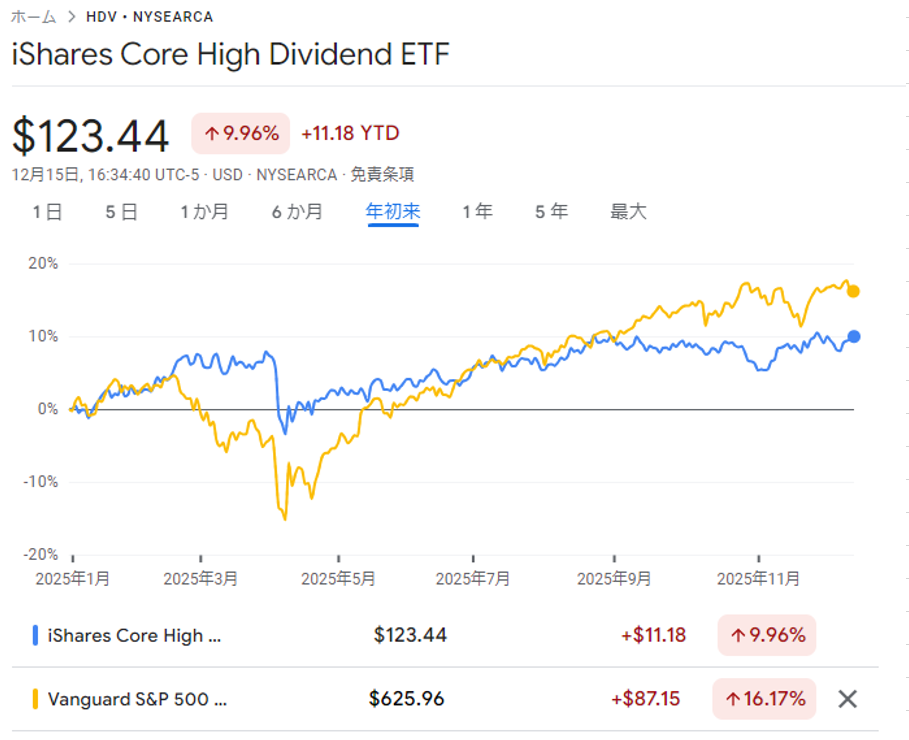Go to ホーム breadcrumb link
The height and width of the screenshot is (740, 909).
coord(33,17)
